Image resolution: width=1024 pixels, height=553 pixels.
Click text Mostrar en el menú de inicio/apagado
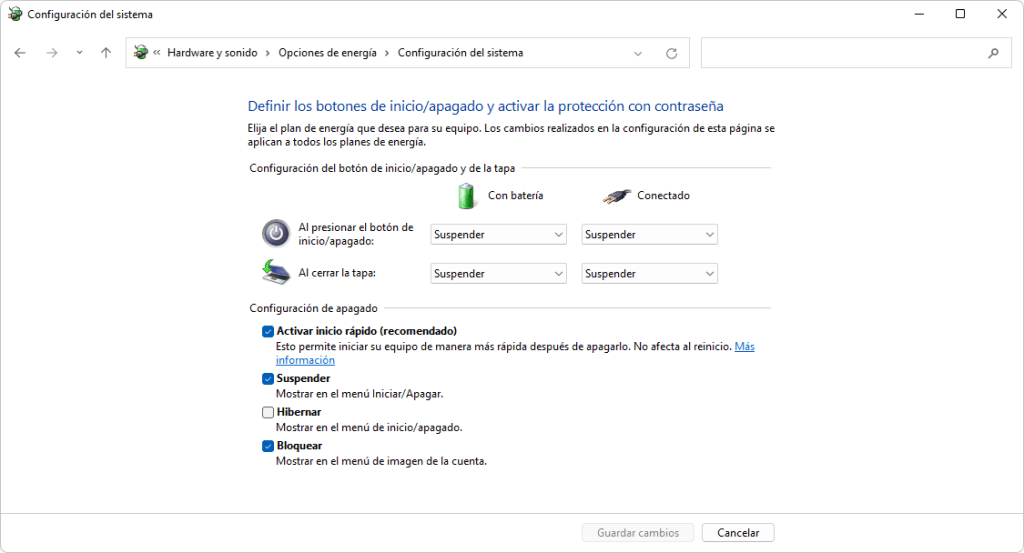click(x=369, y=428)
